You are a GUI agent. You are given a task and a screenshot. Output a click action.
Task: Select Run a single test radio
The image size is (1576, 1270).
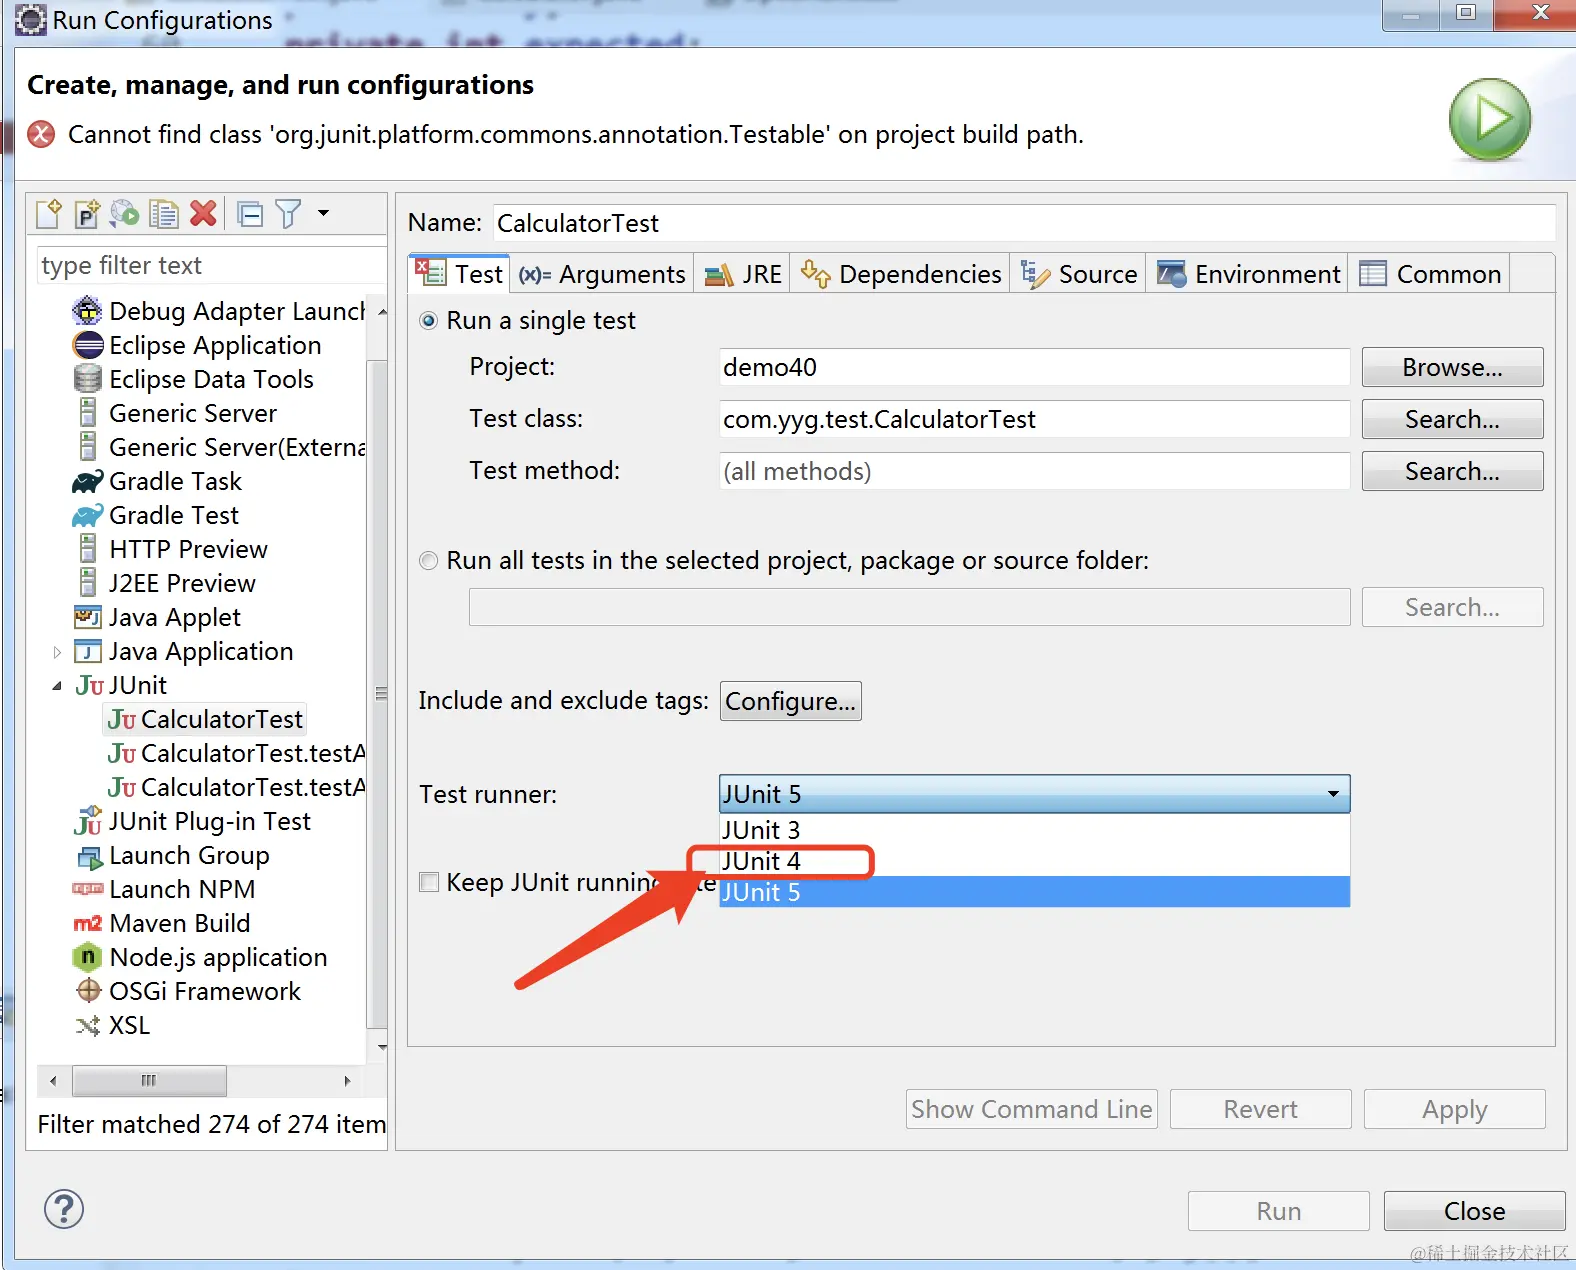(x=429, y=321)
